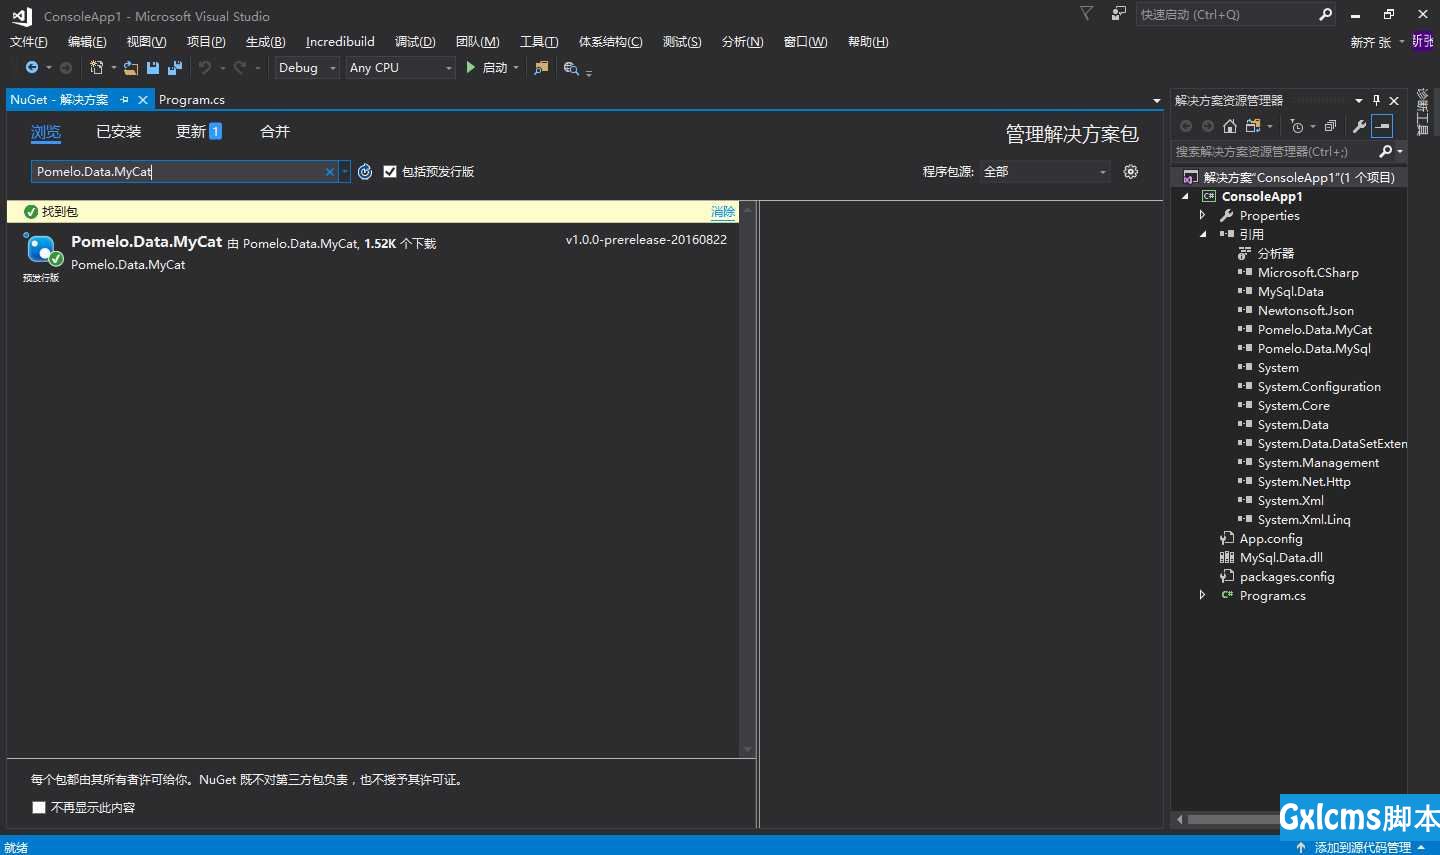Open the Incredibuild menu

(x=340, y=42)
